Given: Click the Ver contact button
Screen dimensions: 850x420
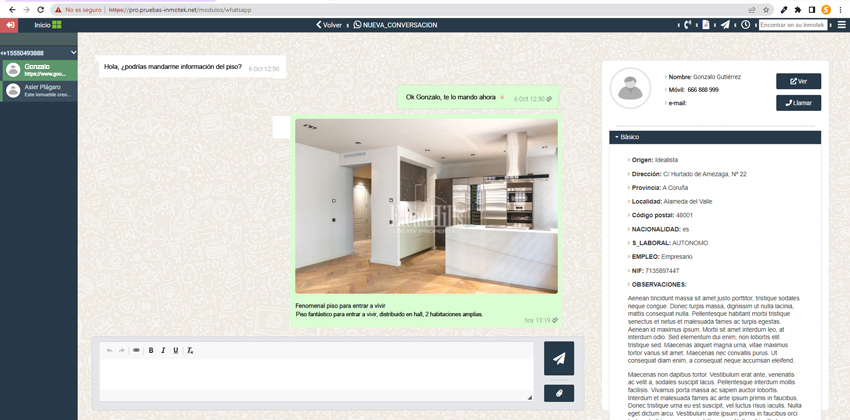Looking at the screenshot, I should pyautogui.click(x=799, y=81).
